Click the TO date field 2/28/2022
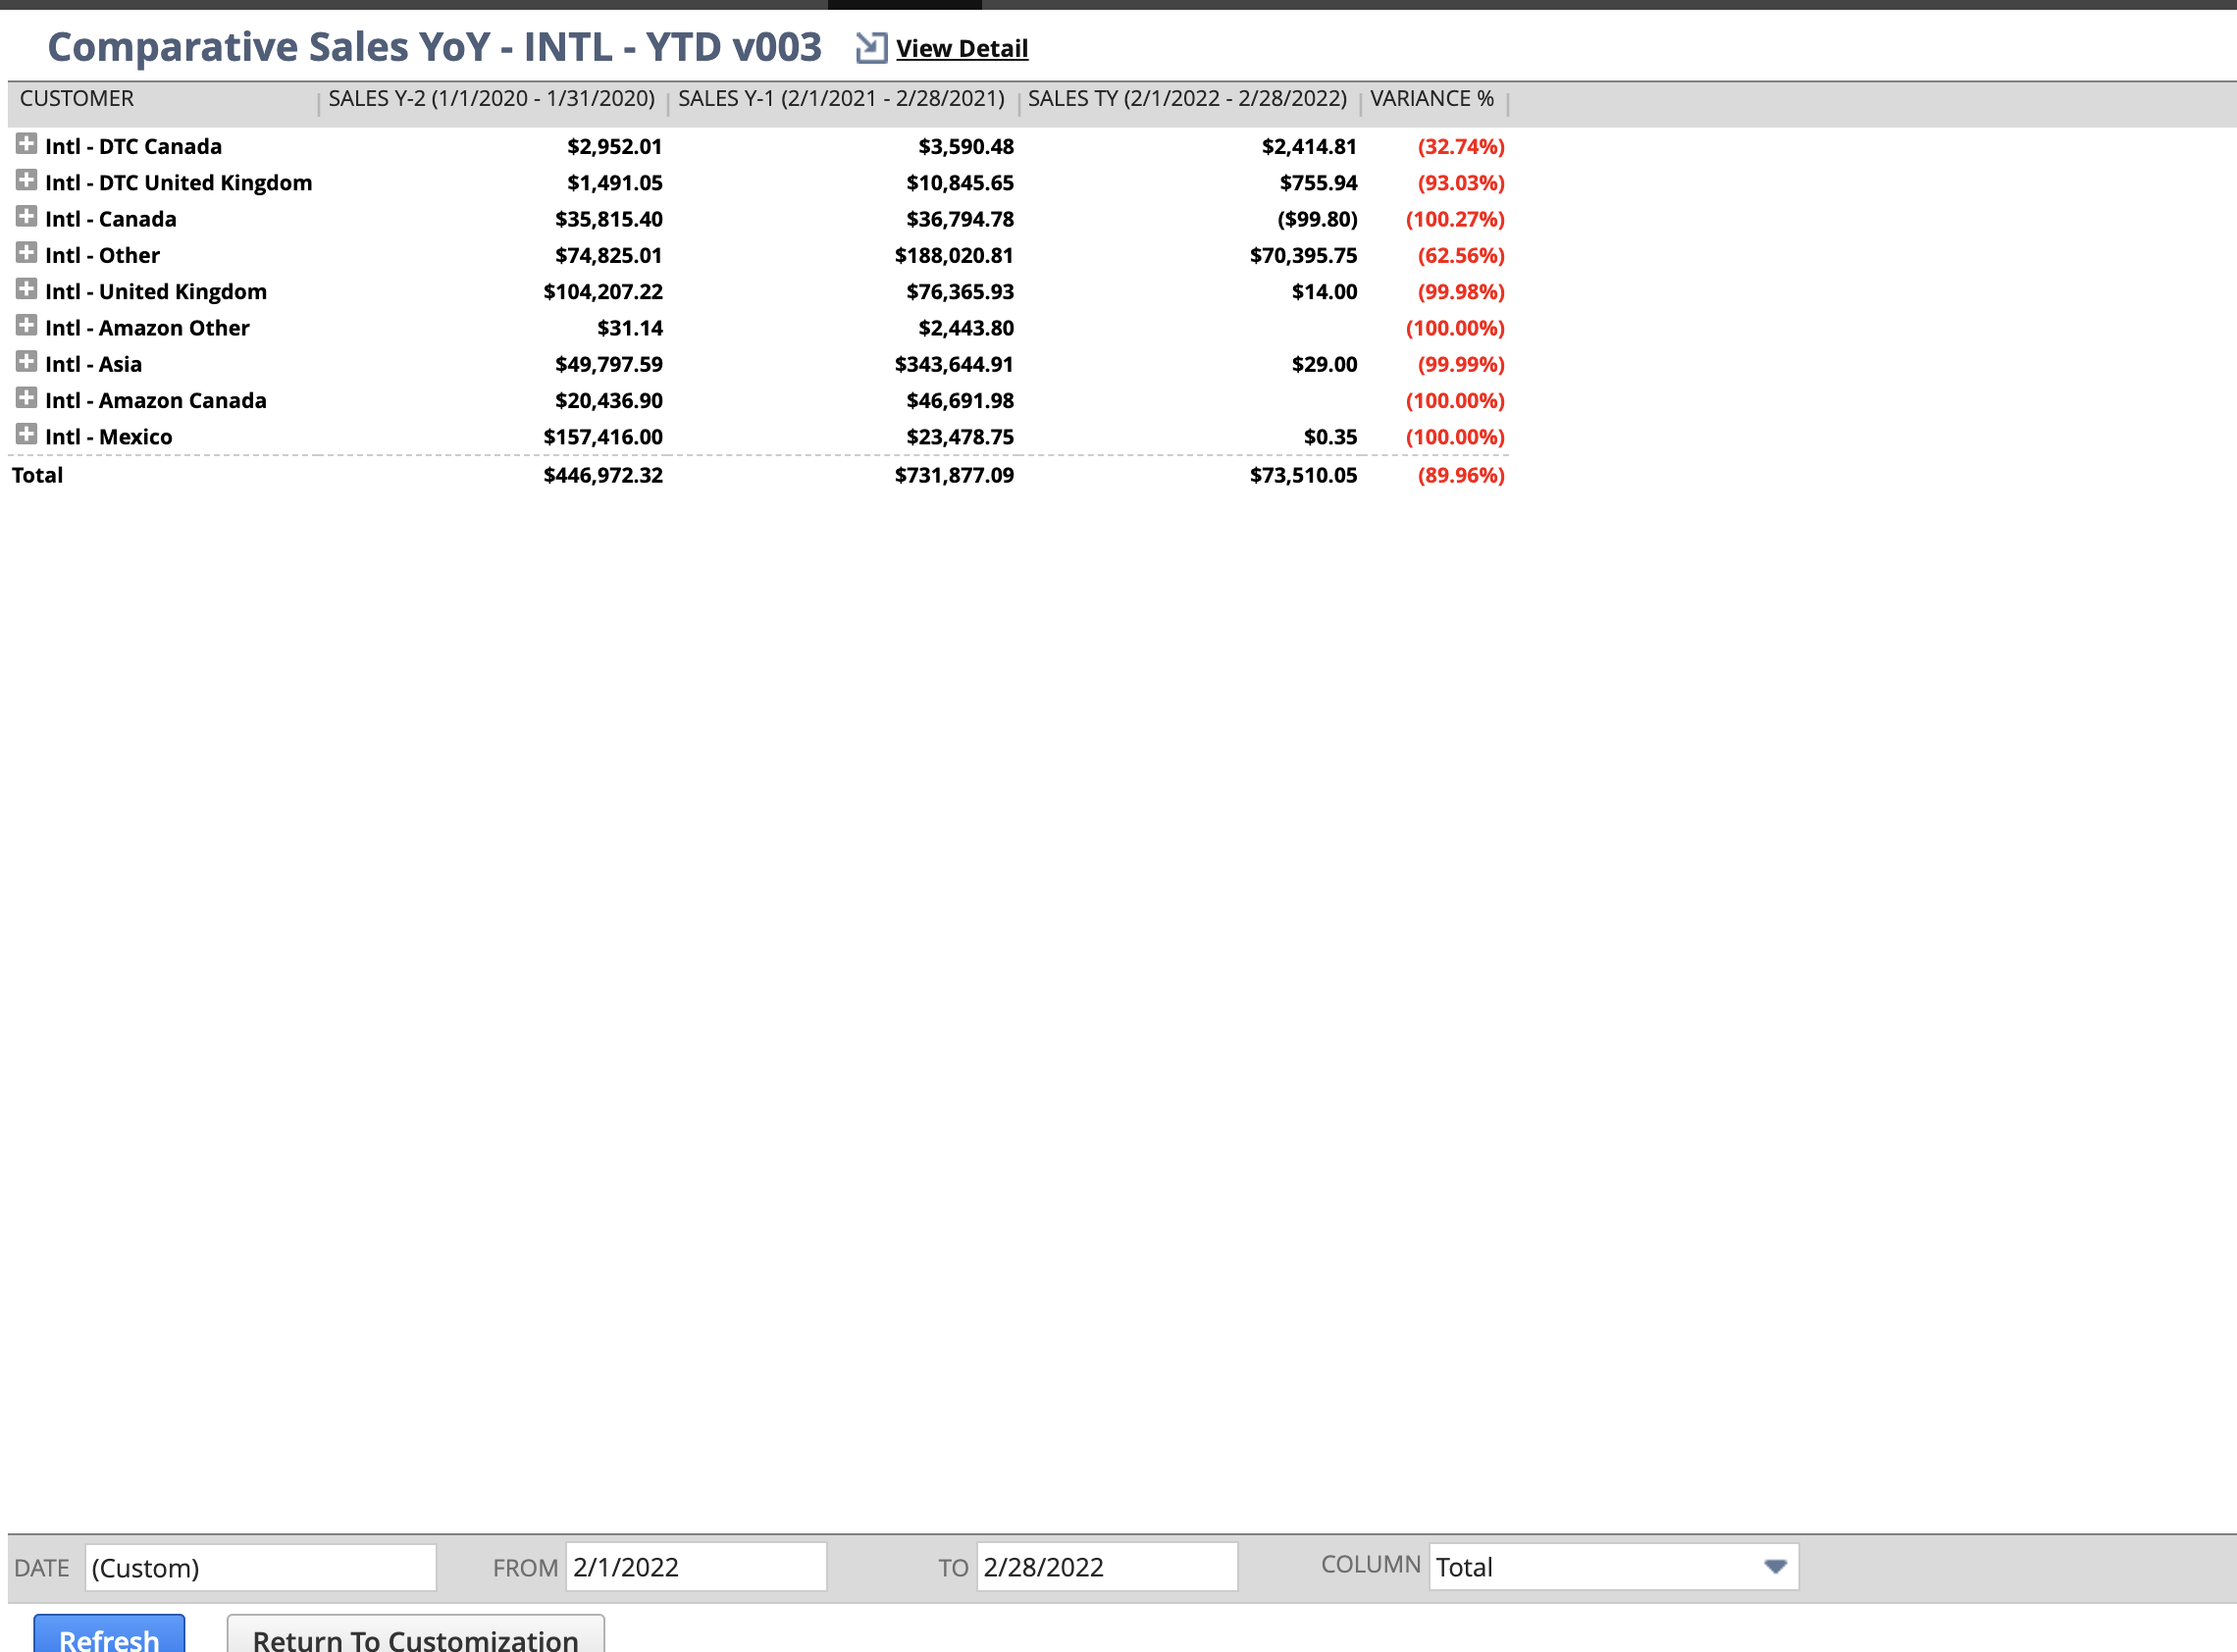This screenshot has height=1652, width=2237. pos(1107,1567)
